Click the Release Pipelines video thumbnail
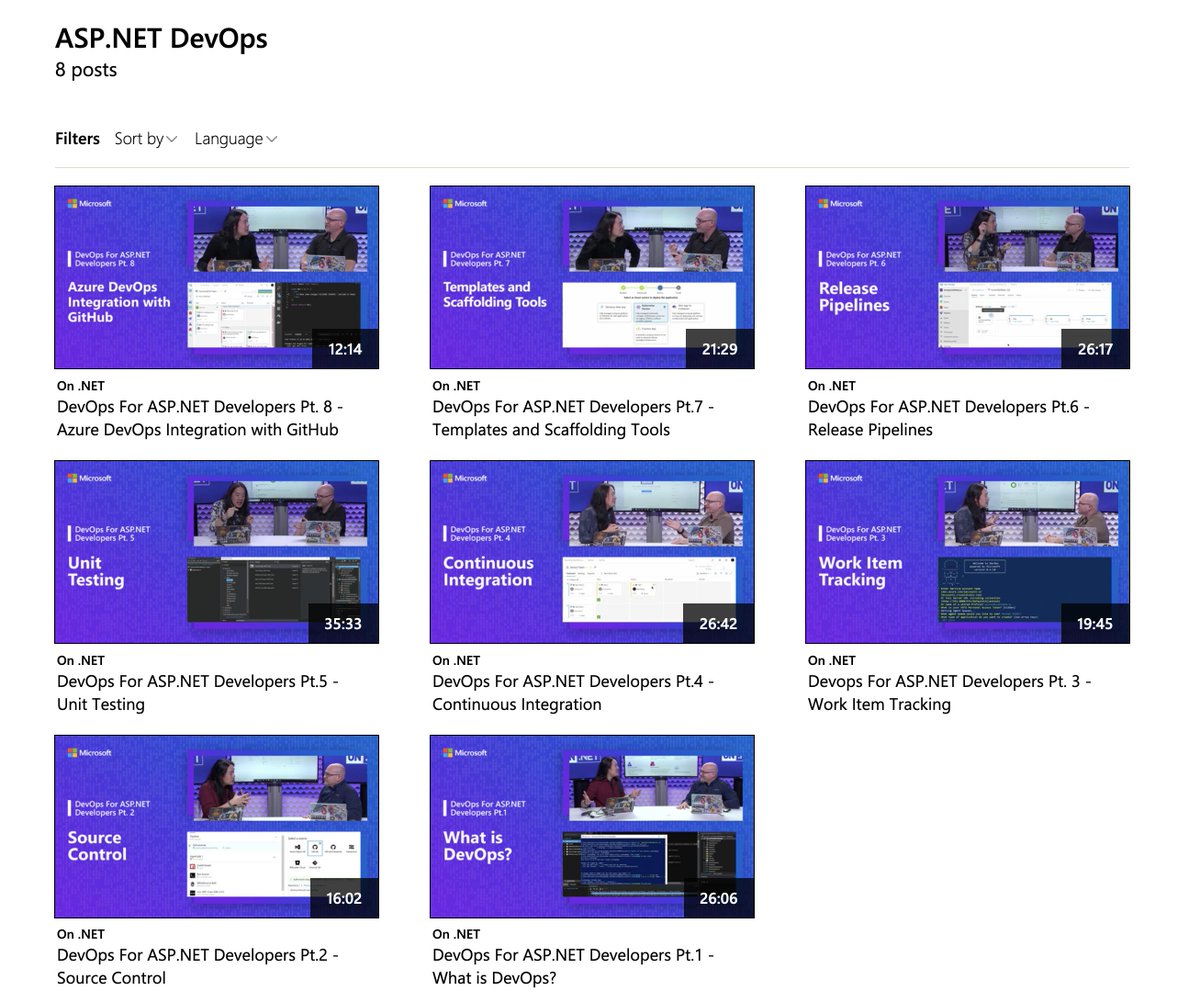The width and height of the screenshot is (1200, 991). pyautogui.click(x=967, y=277)
